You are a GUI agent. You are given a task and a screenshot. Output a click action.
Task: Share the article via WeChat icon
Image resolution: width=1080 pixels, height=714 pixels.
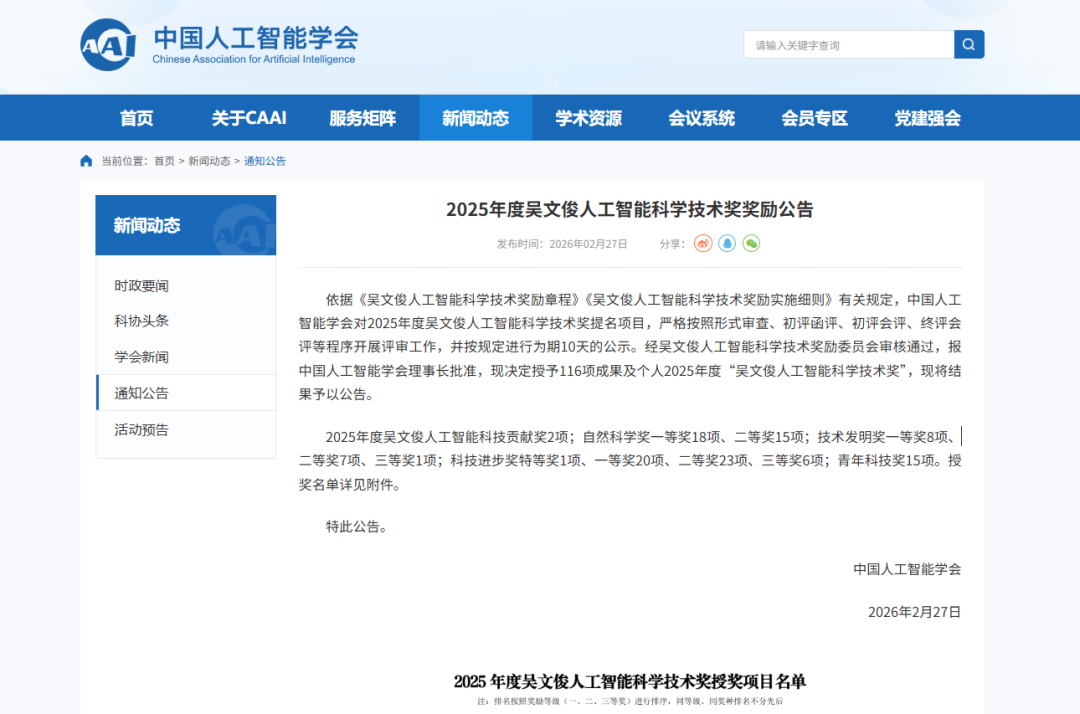coord(751,243)
